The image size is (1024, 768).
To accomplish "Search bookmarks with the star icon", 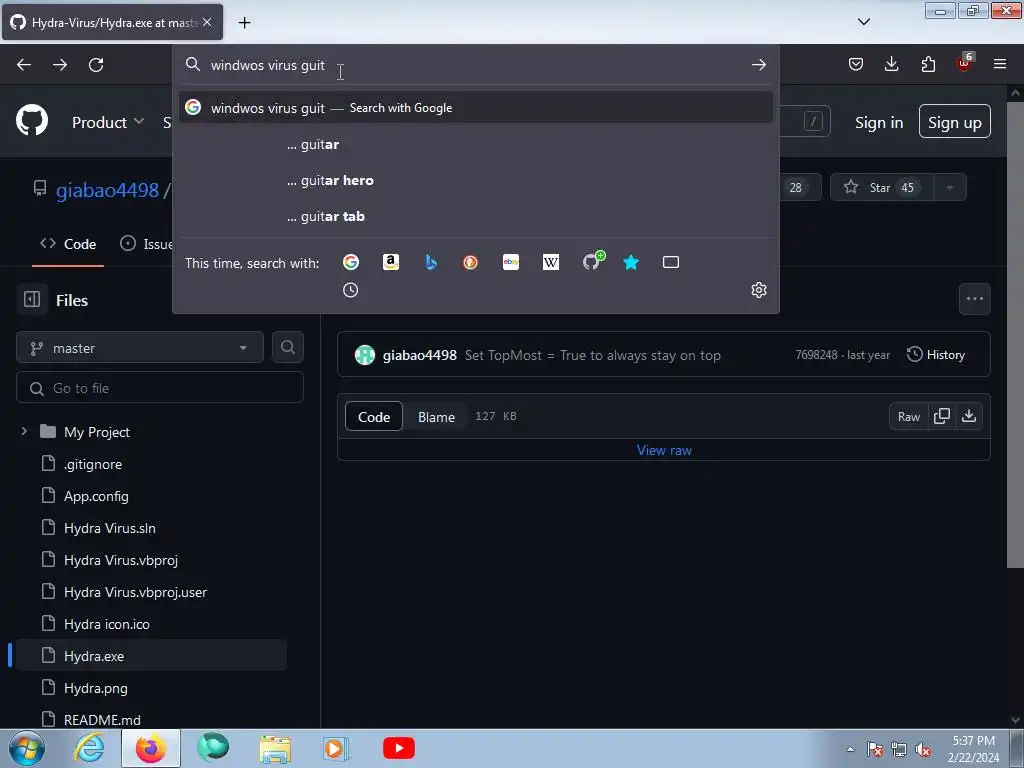I will [631, 262].
